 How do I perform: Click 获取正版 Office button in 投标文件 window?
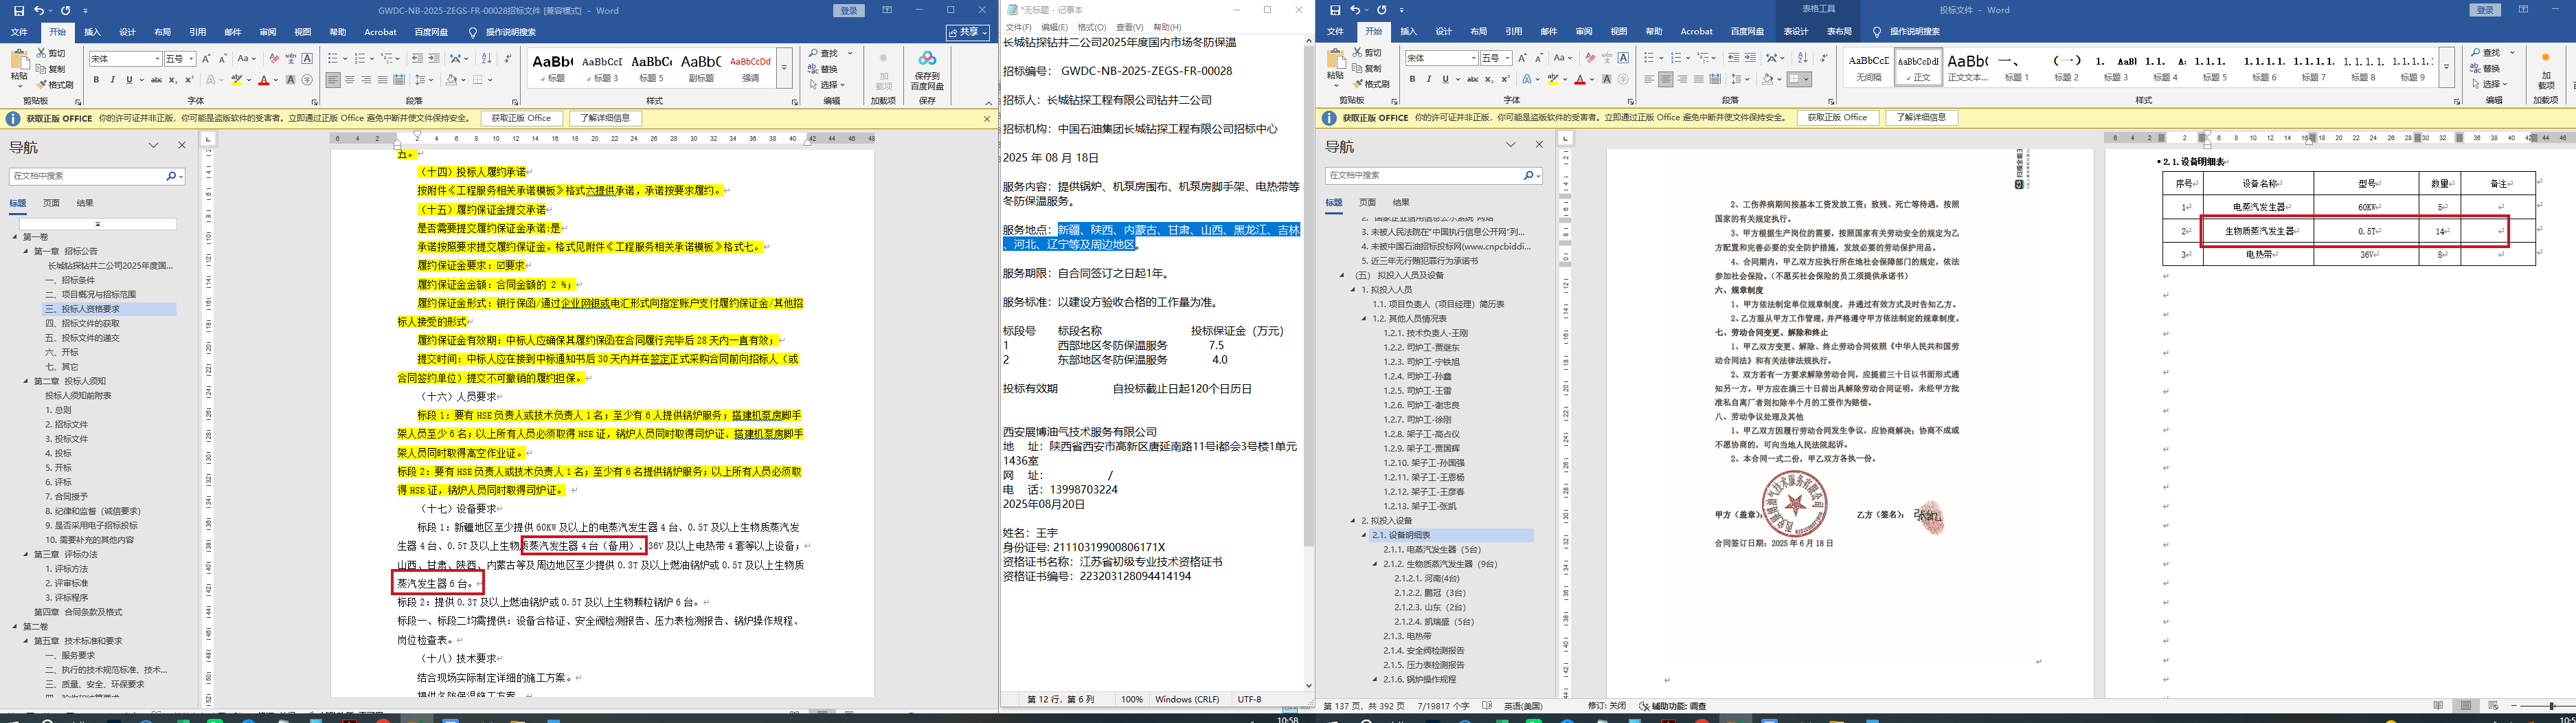[1837, 117]
